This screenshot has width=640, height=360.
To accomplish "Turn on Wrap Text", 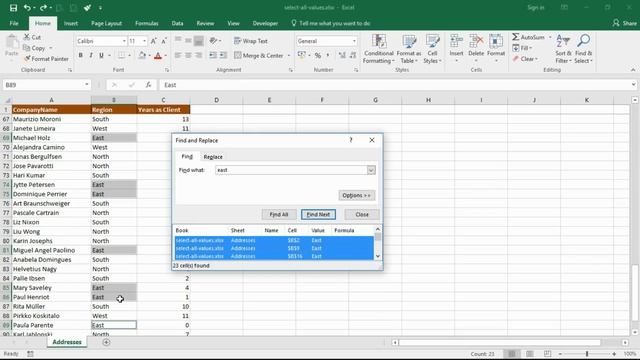I will [x=251, y=41].
